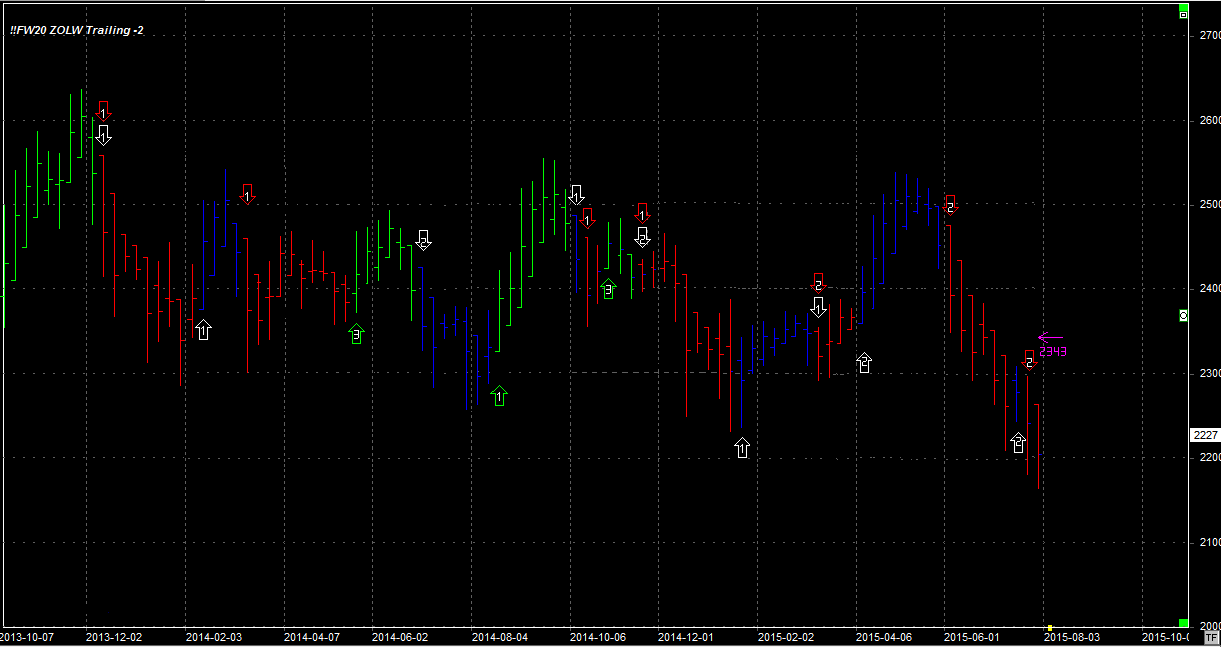Click the magenta arrow above 2343
This screenshot has height=647, width=1221.
[x=1050, y=338]
